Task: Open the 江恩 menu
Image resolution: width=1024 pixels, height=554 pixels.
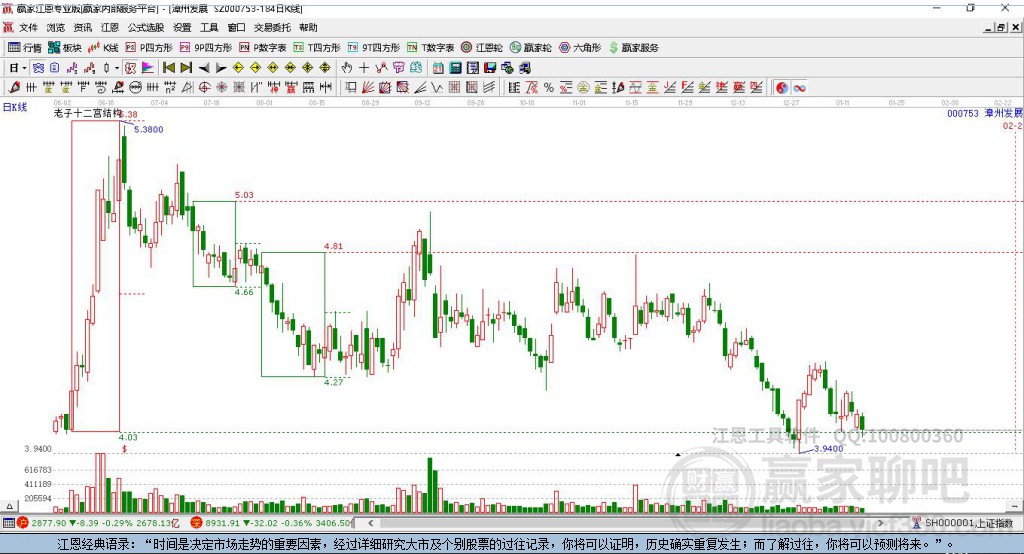Action: point(110,27)
